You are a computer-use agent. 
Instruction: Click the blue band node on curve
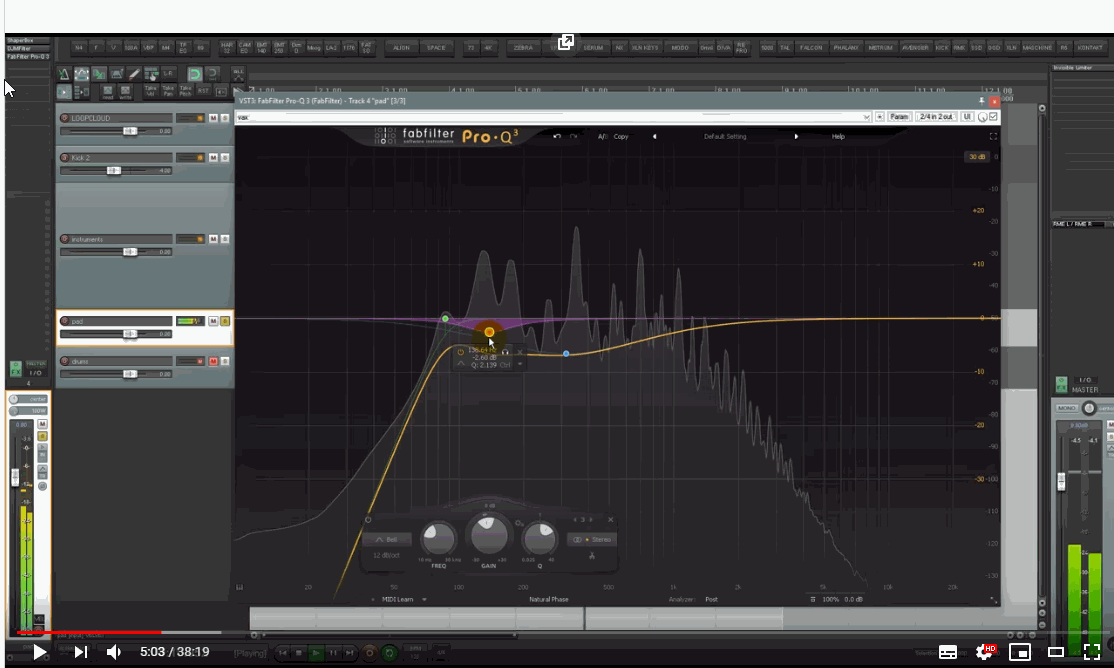[x=566, y=353]
